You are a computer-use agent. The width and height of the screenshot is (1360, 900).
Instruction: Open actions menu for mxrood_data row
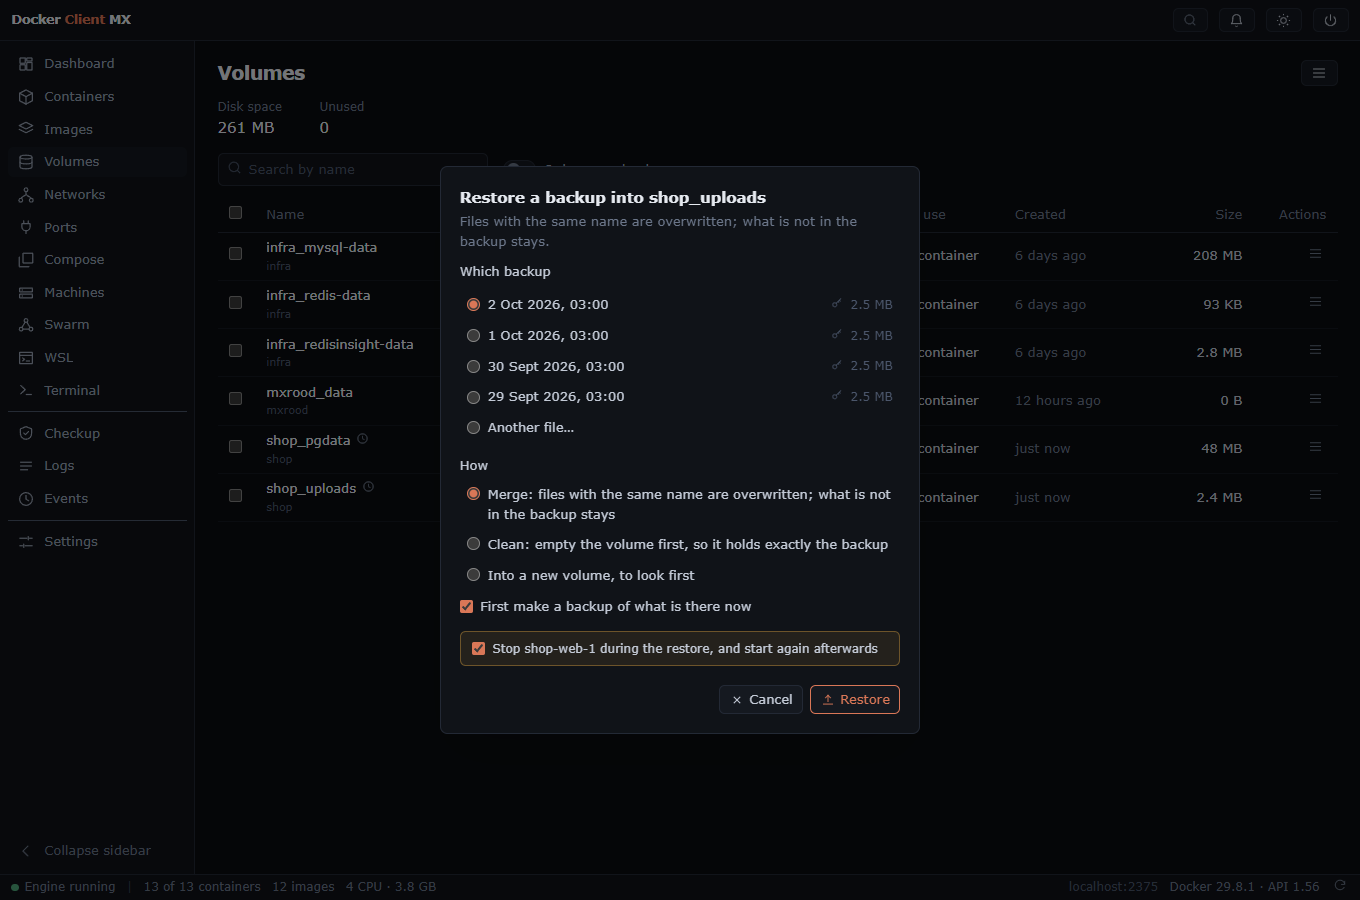[1315, 399]
